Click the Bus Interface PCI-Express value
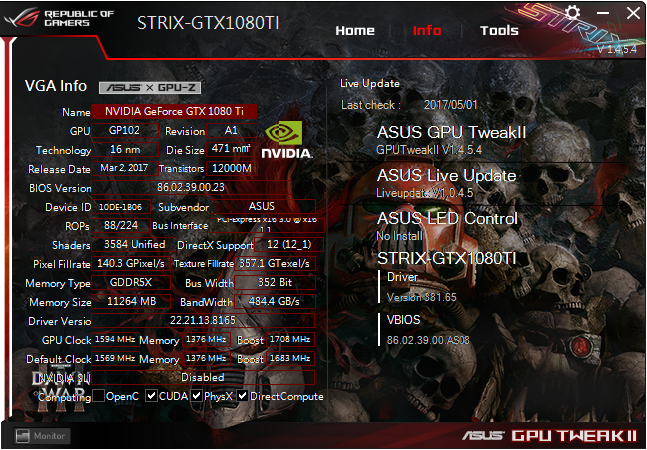The height and width of the screenshot is (450, 647). (x=267, y=225)
